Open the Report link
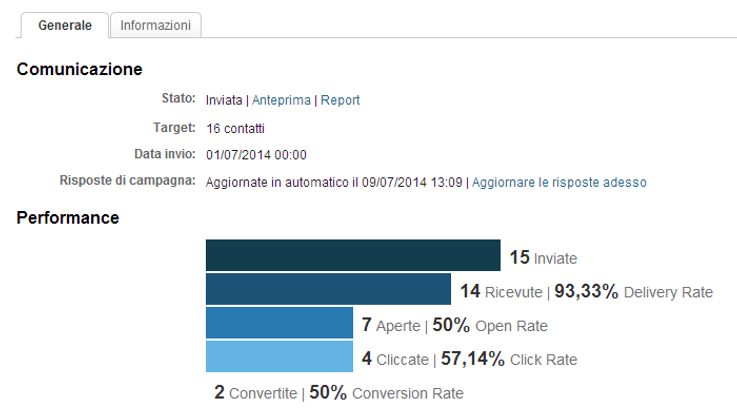 (x=340, y=100)
